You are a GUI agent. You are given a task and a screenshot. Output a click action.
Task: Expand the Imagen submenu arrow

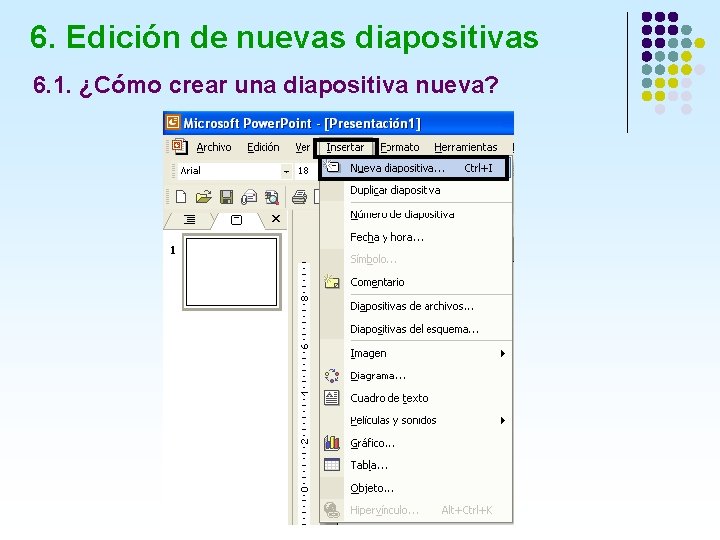503,353
